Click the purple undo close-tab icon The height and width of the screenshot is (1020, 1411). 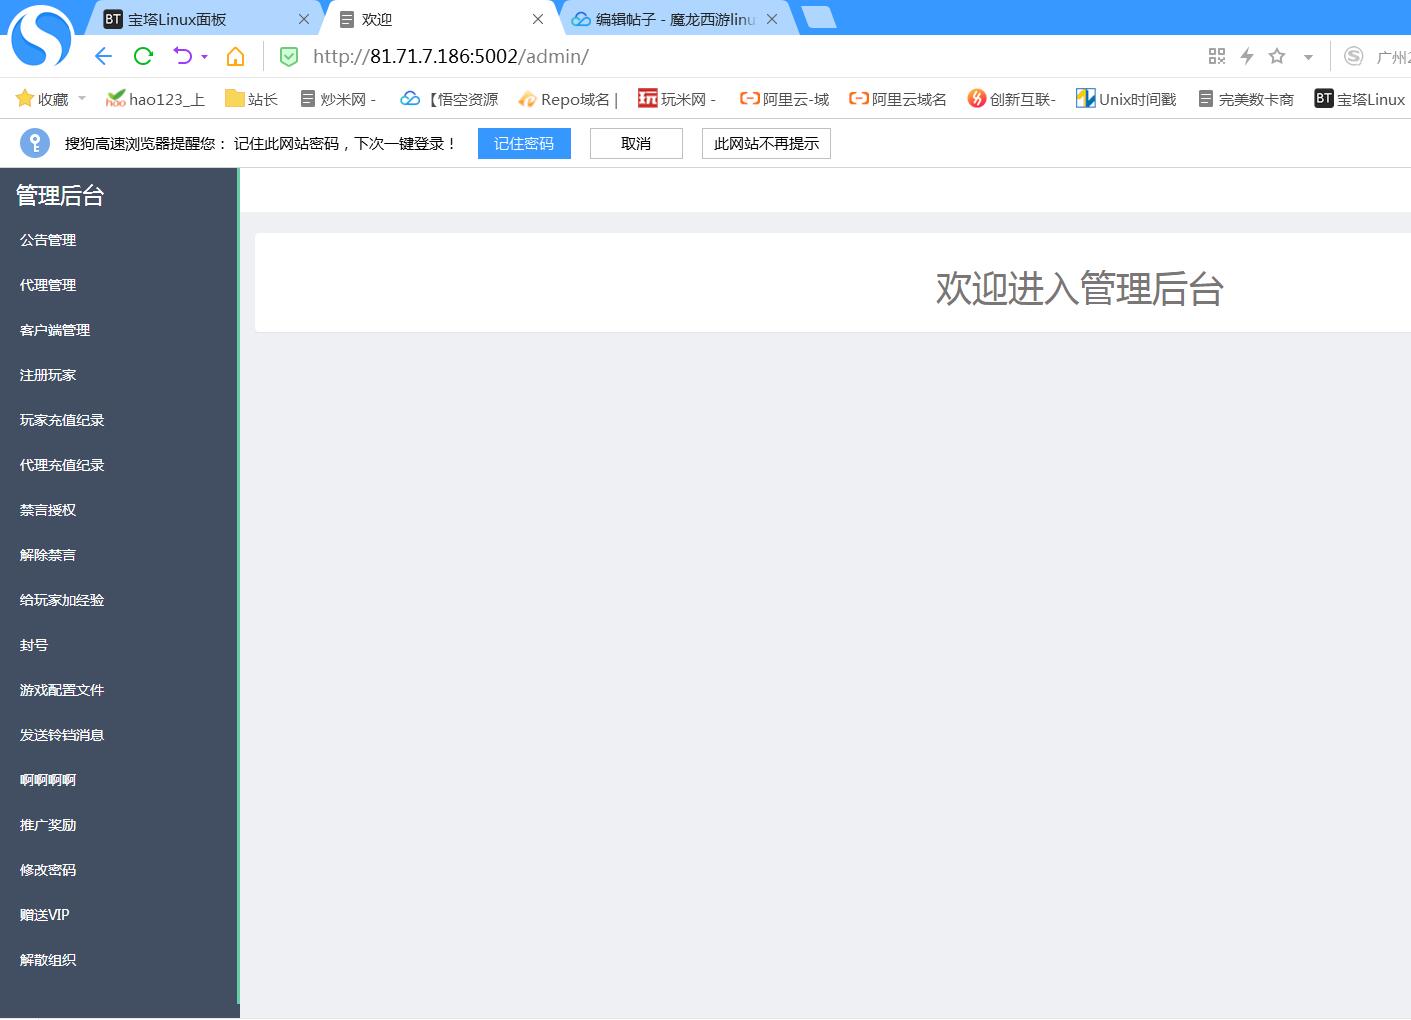182,56
